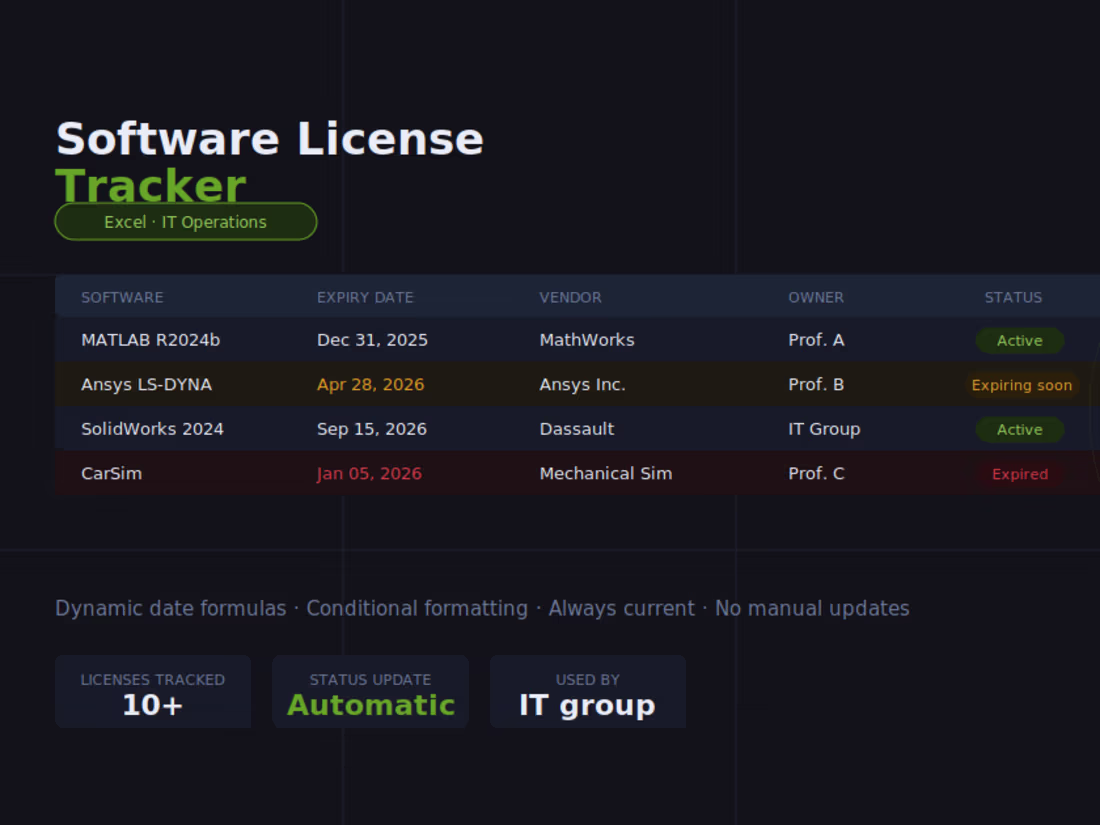Click the Prof. C owner cell
This screenshot has height=825, width=1100.
pos(817,474)
